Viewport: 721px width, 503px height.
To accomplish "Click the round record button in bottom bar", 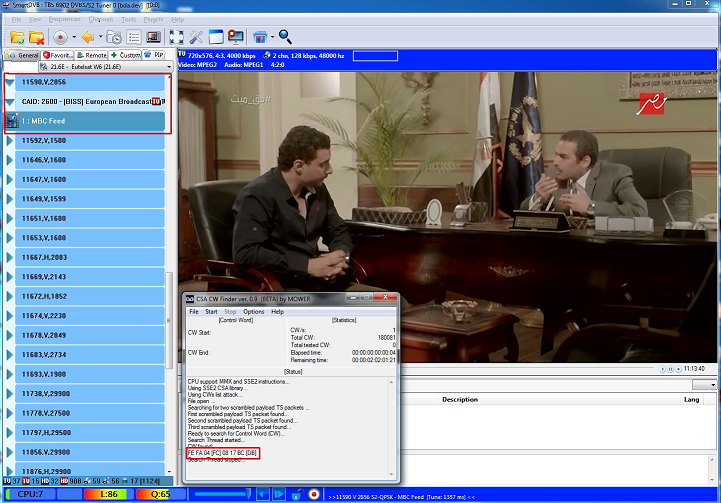I will [x=314, y=494].
